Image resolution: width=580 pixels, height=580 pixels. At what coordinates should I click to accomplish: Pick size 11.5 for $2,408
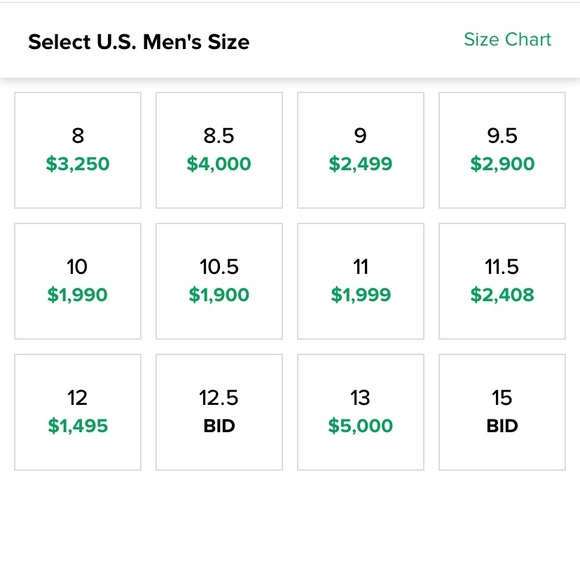[502, 281]
